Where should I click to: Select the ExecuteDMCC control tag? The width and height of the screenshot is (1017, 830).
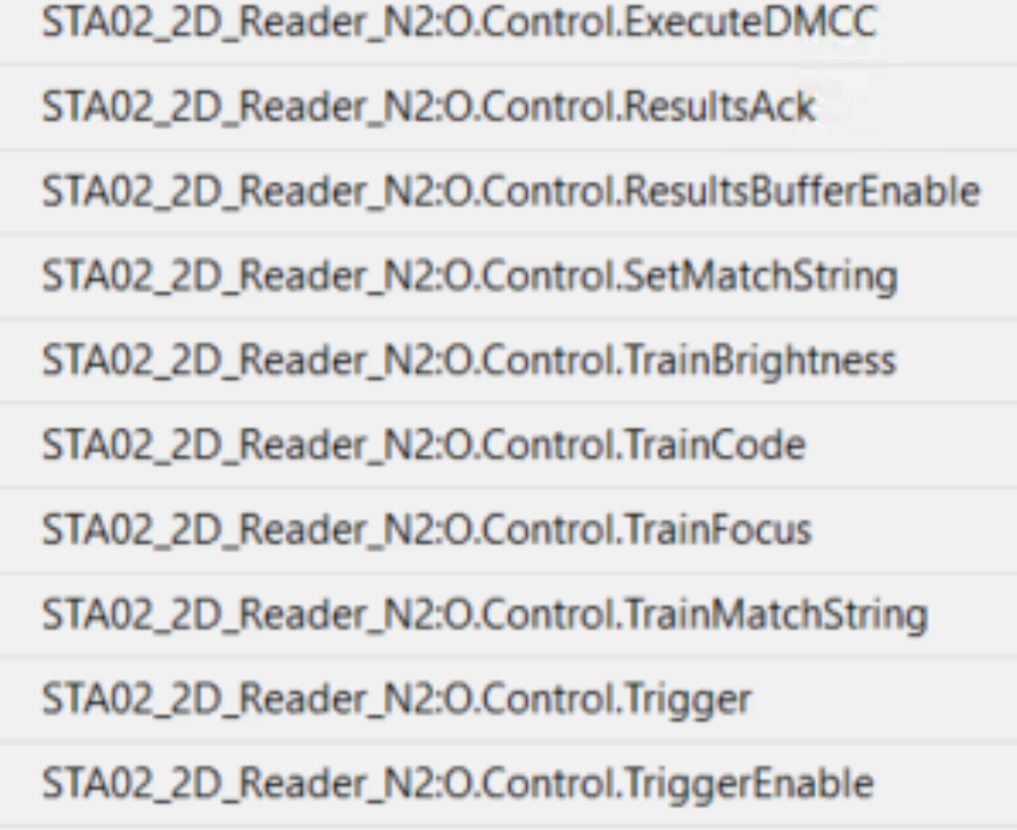click(x=459, y=23)
